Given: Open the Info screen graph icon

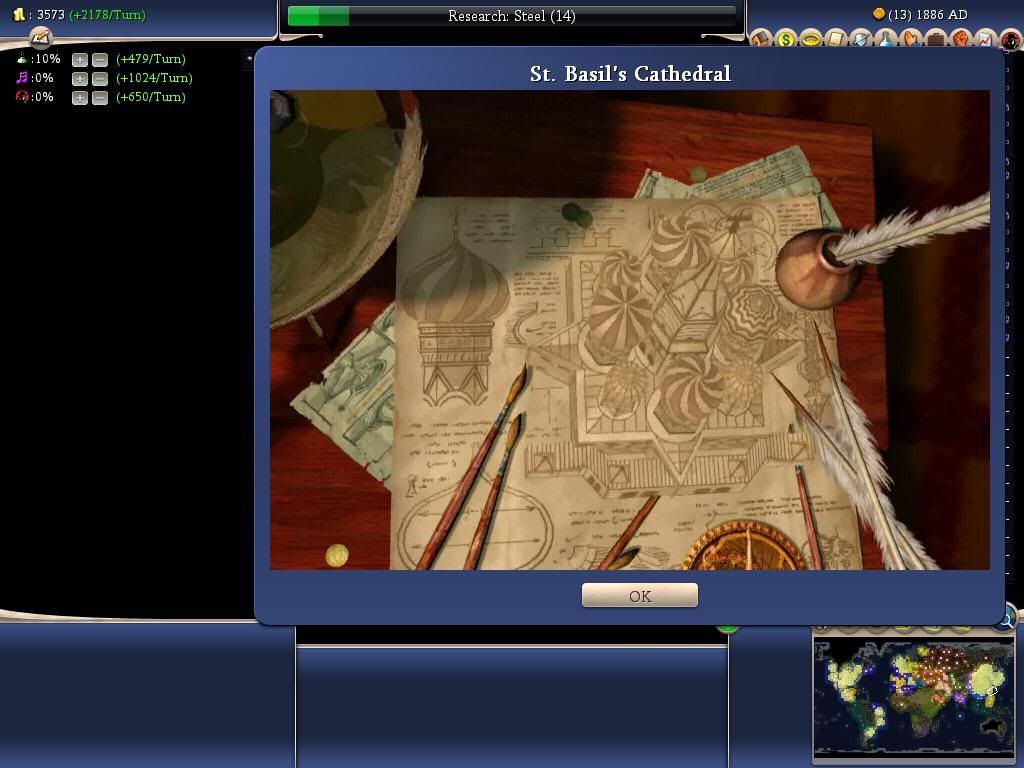Looking at the screenshot, I should (986, 38).
